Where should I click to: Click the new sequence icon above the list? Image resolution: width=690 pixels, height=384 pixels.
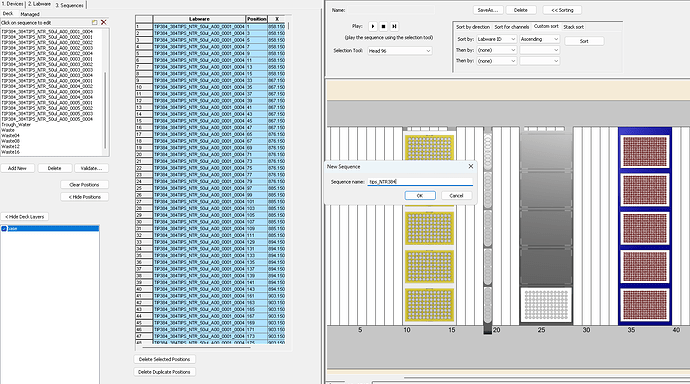95,22
